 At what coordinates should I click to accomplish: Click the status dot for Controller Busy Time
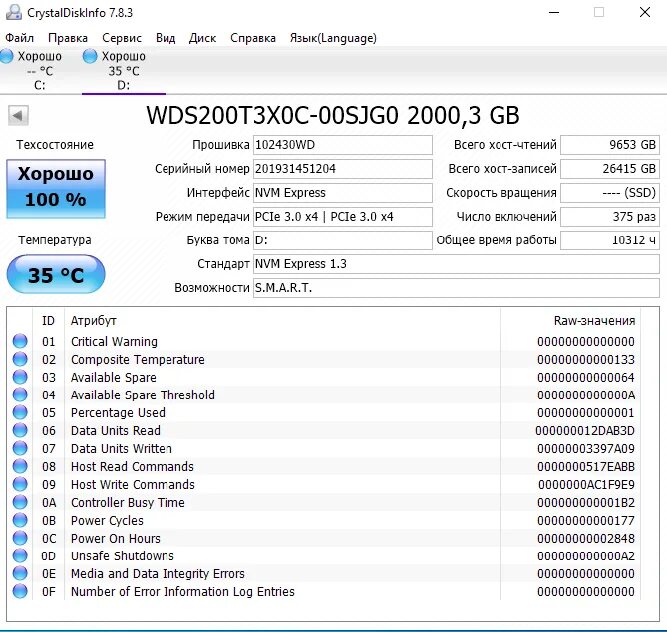(20, 502)
